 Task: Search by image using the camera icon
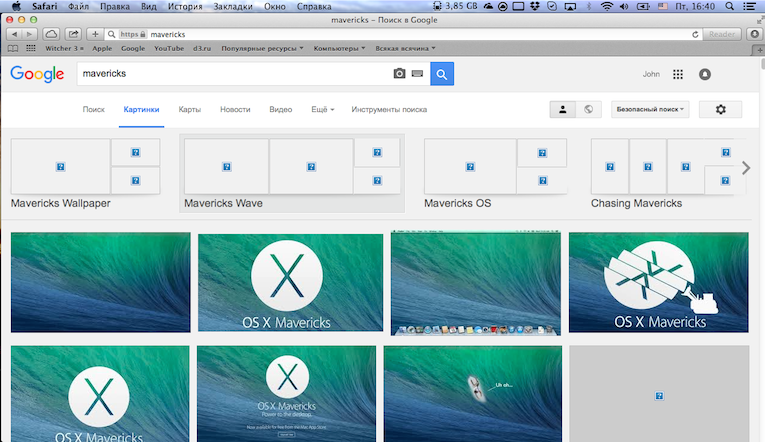click(399, 74)
